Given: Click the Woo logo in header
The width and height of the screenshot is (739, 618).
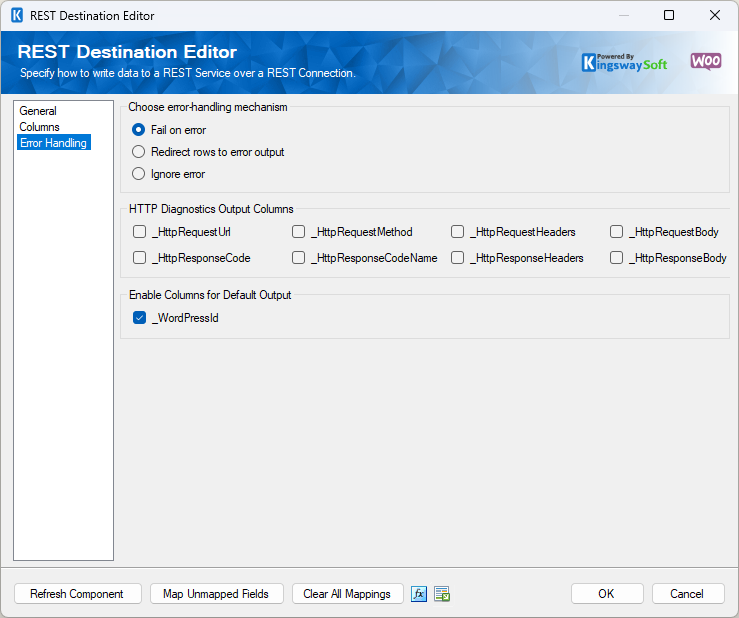Looking at the screenshot, I should [x=706, y=61].
